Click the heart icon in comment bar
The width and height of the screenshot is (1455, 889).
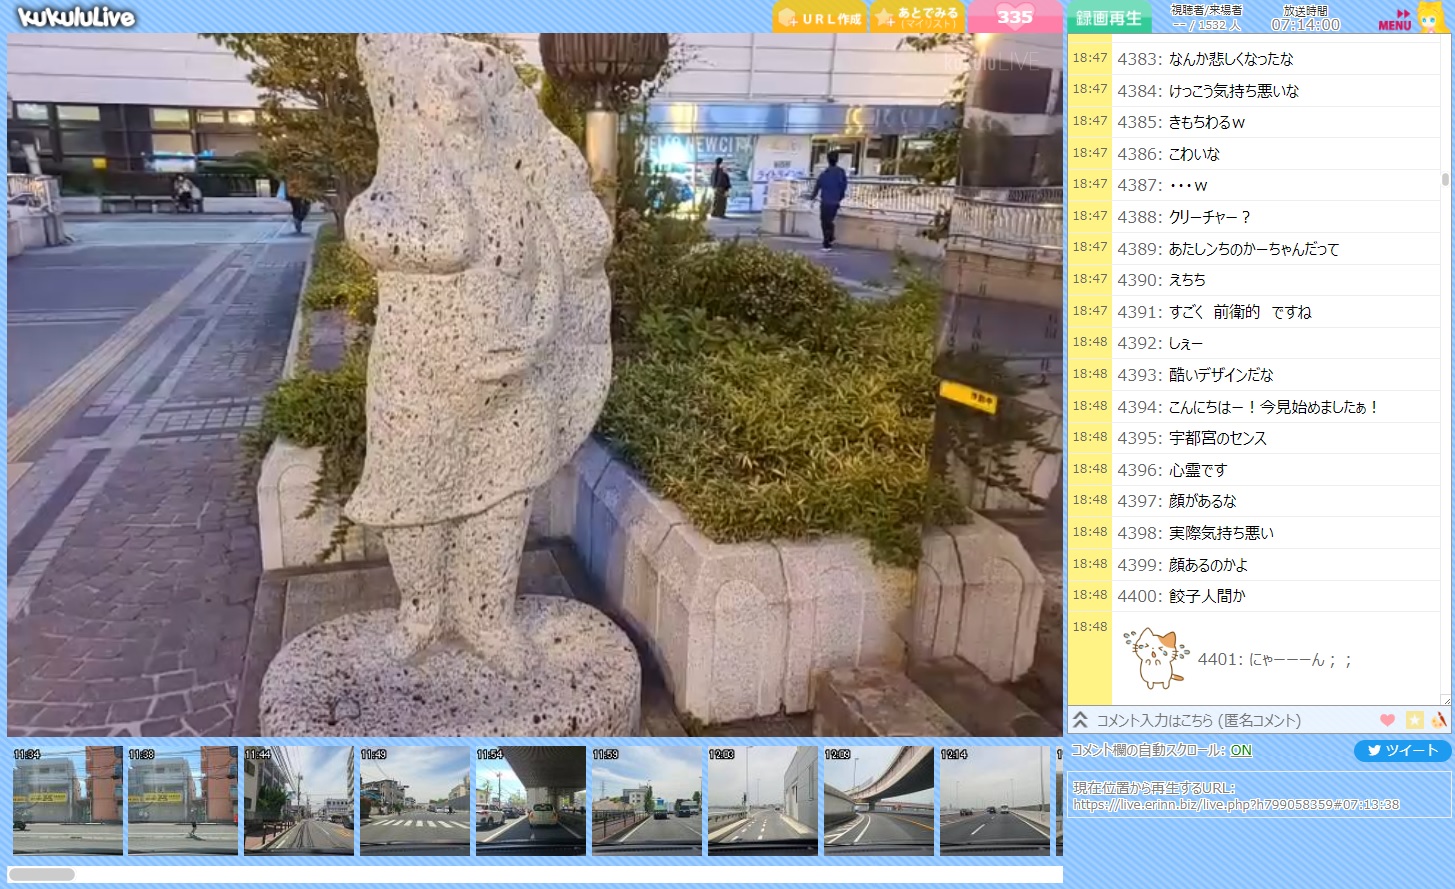(1387, 720)
